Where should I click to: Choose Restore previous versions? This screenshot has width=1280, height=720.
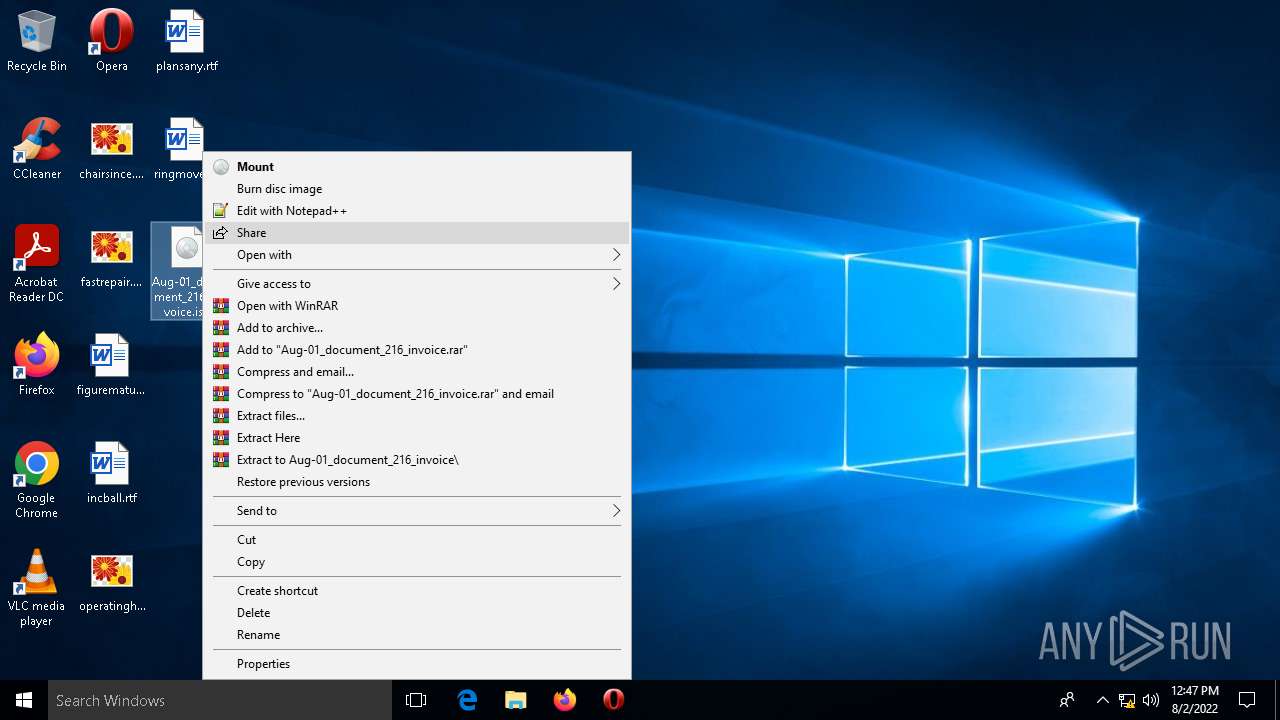(x=417, y=482)
